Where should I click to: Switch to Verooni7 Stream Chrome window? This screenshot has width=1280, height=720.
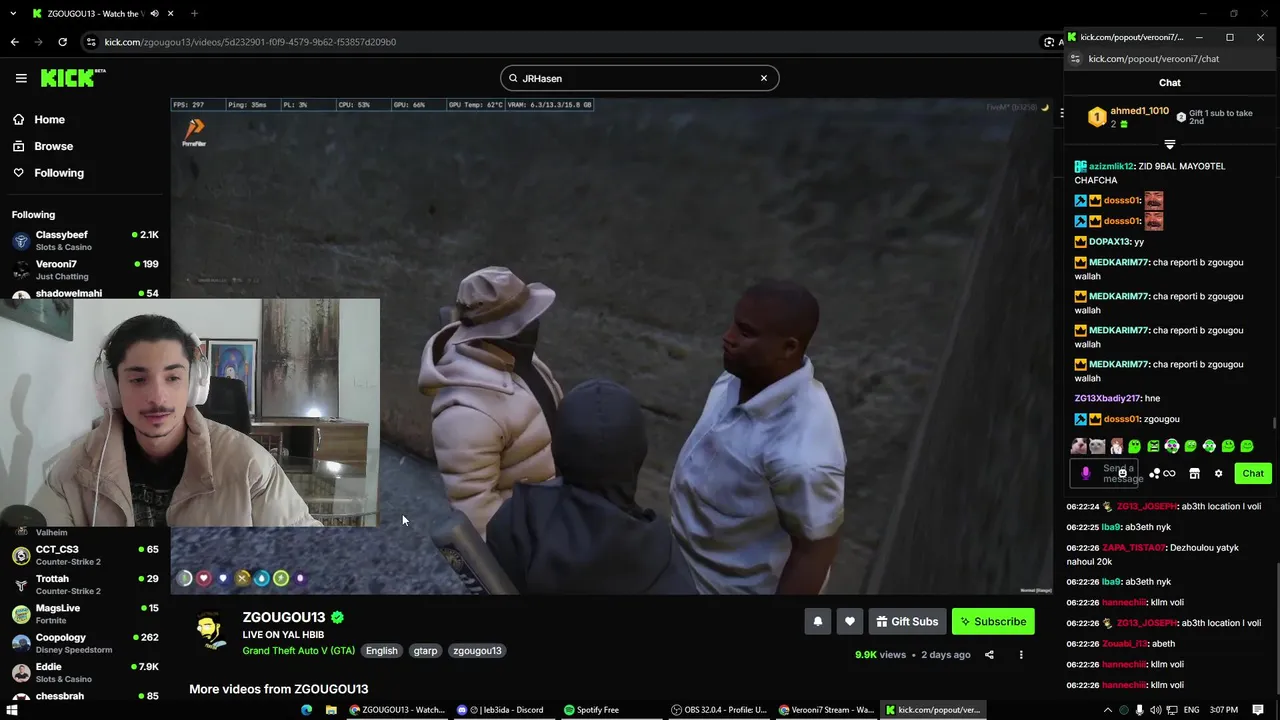(x=826, y=710)
